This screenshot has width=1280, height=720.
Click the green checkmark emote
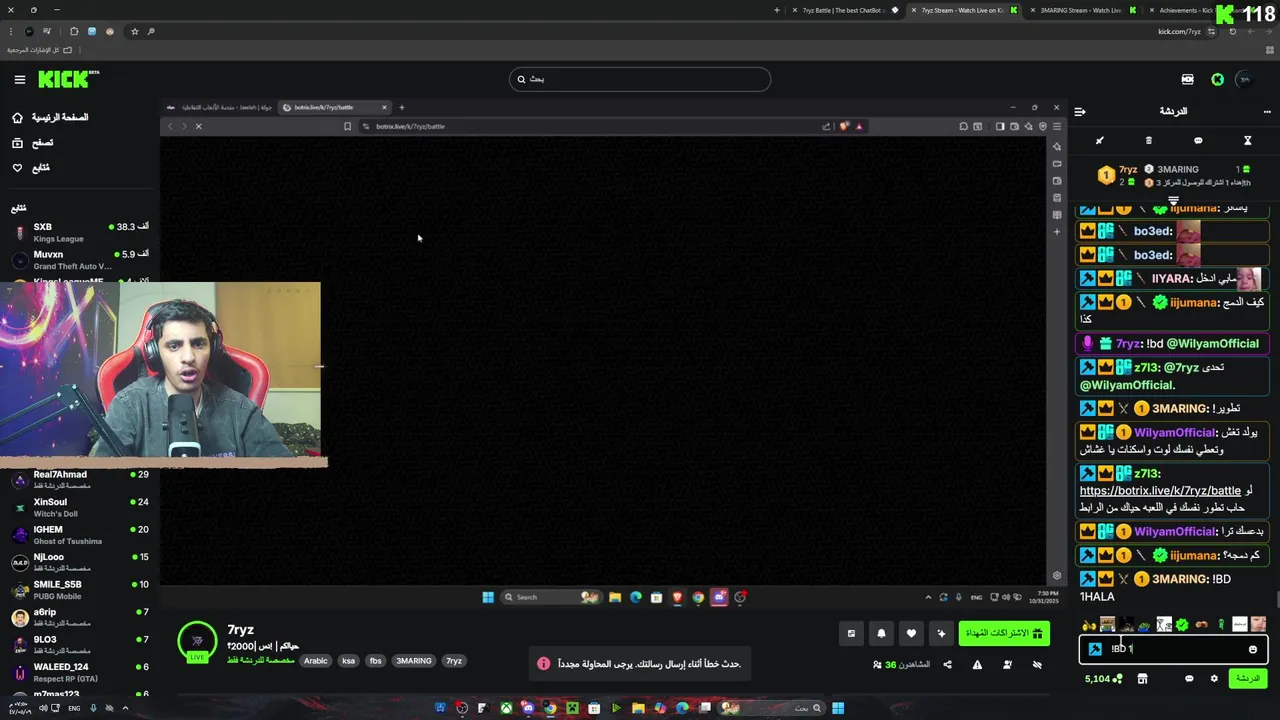1182,625
